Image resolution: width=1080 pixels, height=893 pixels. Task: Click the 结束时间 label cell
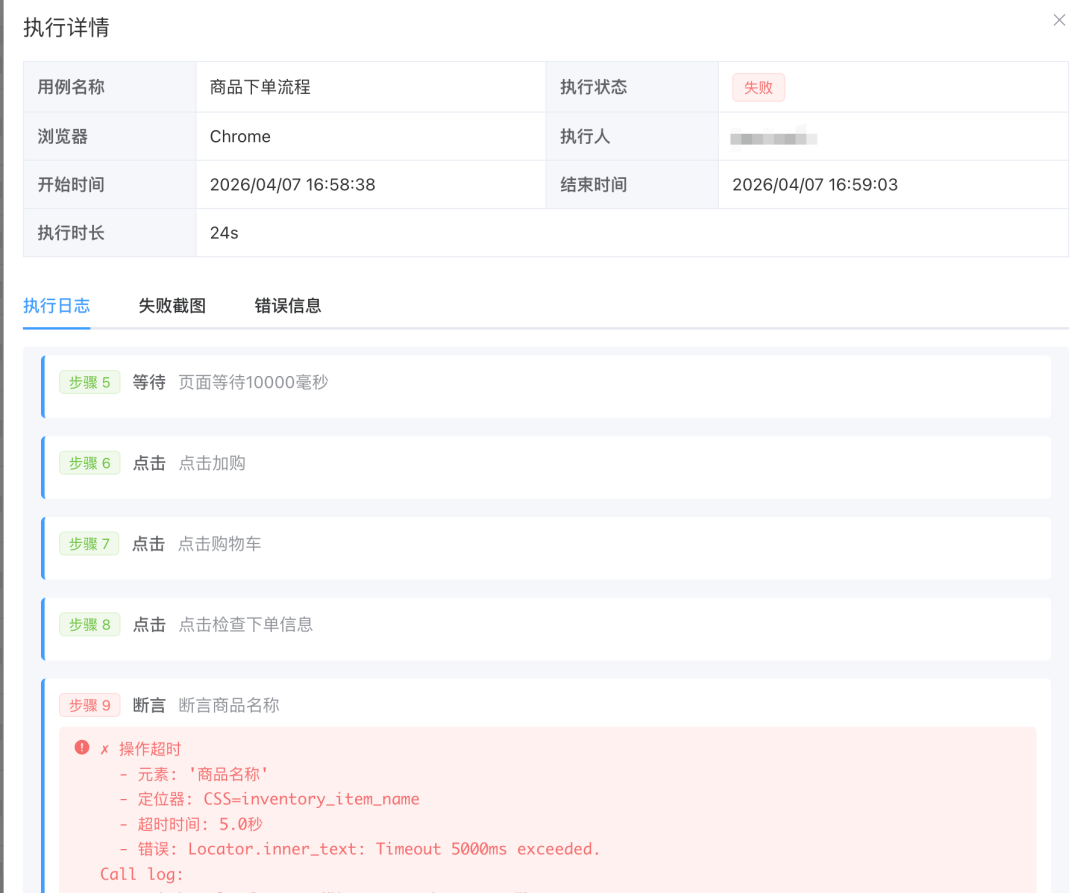[632, 185]
